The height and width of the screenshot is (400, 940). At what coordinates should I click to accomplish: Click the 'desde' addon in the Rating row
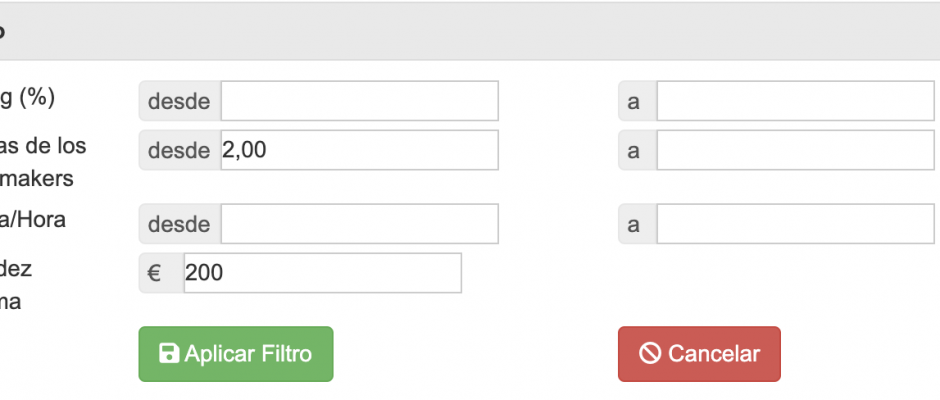coord(180,101)
